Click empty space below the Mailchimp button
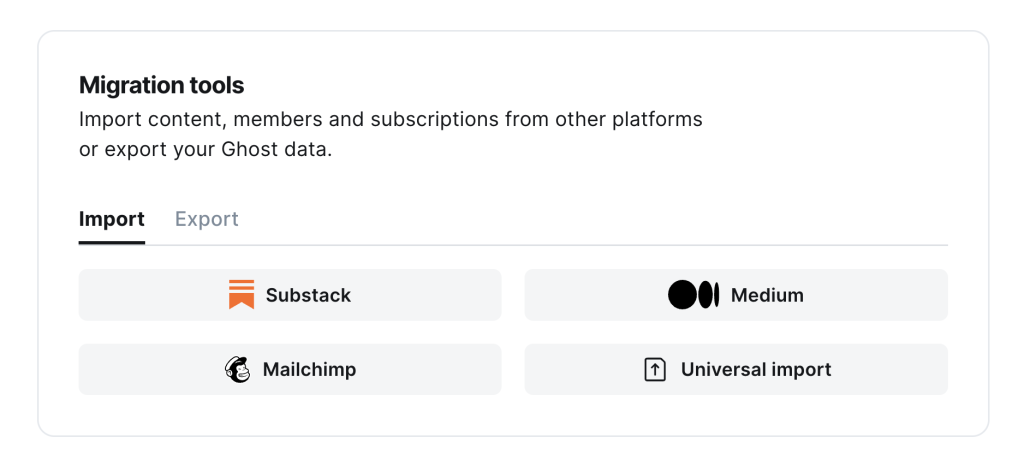Screen dimensions: 1024x467 [290, 415]
